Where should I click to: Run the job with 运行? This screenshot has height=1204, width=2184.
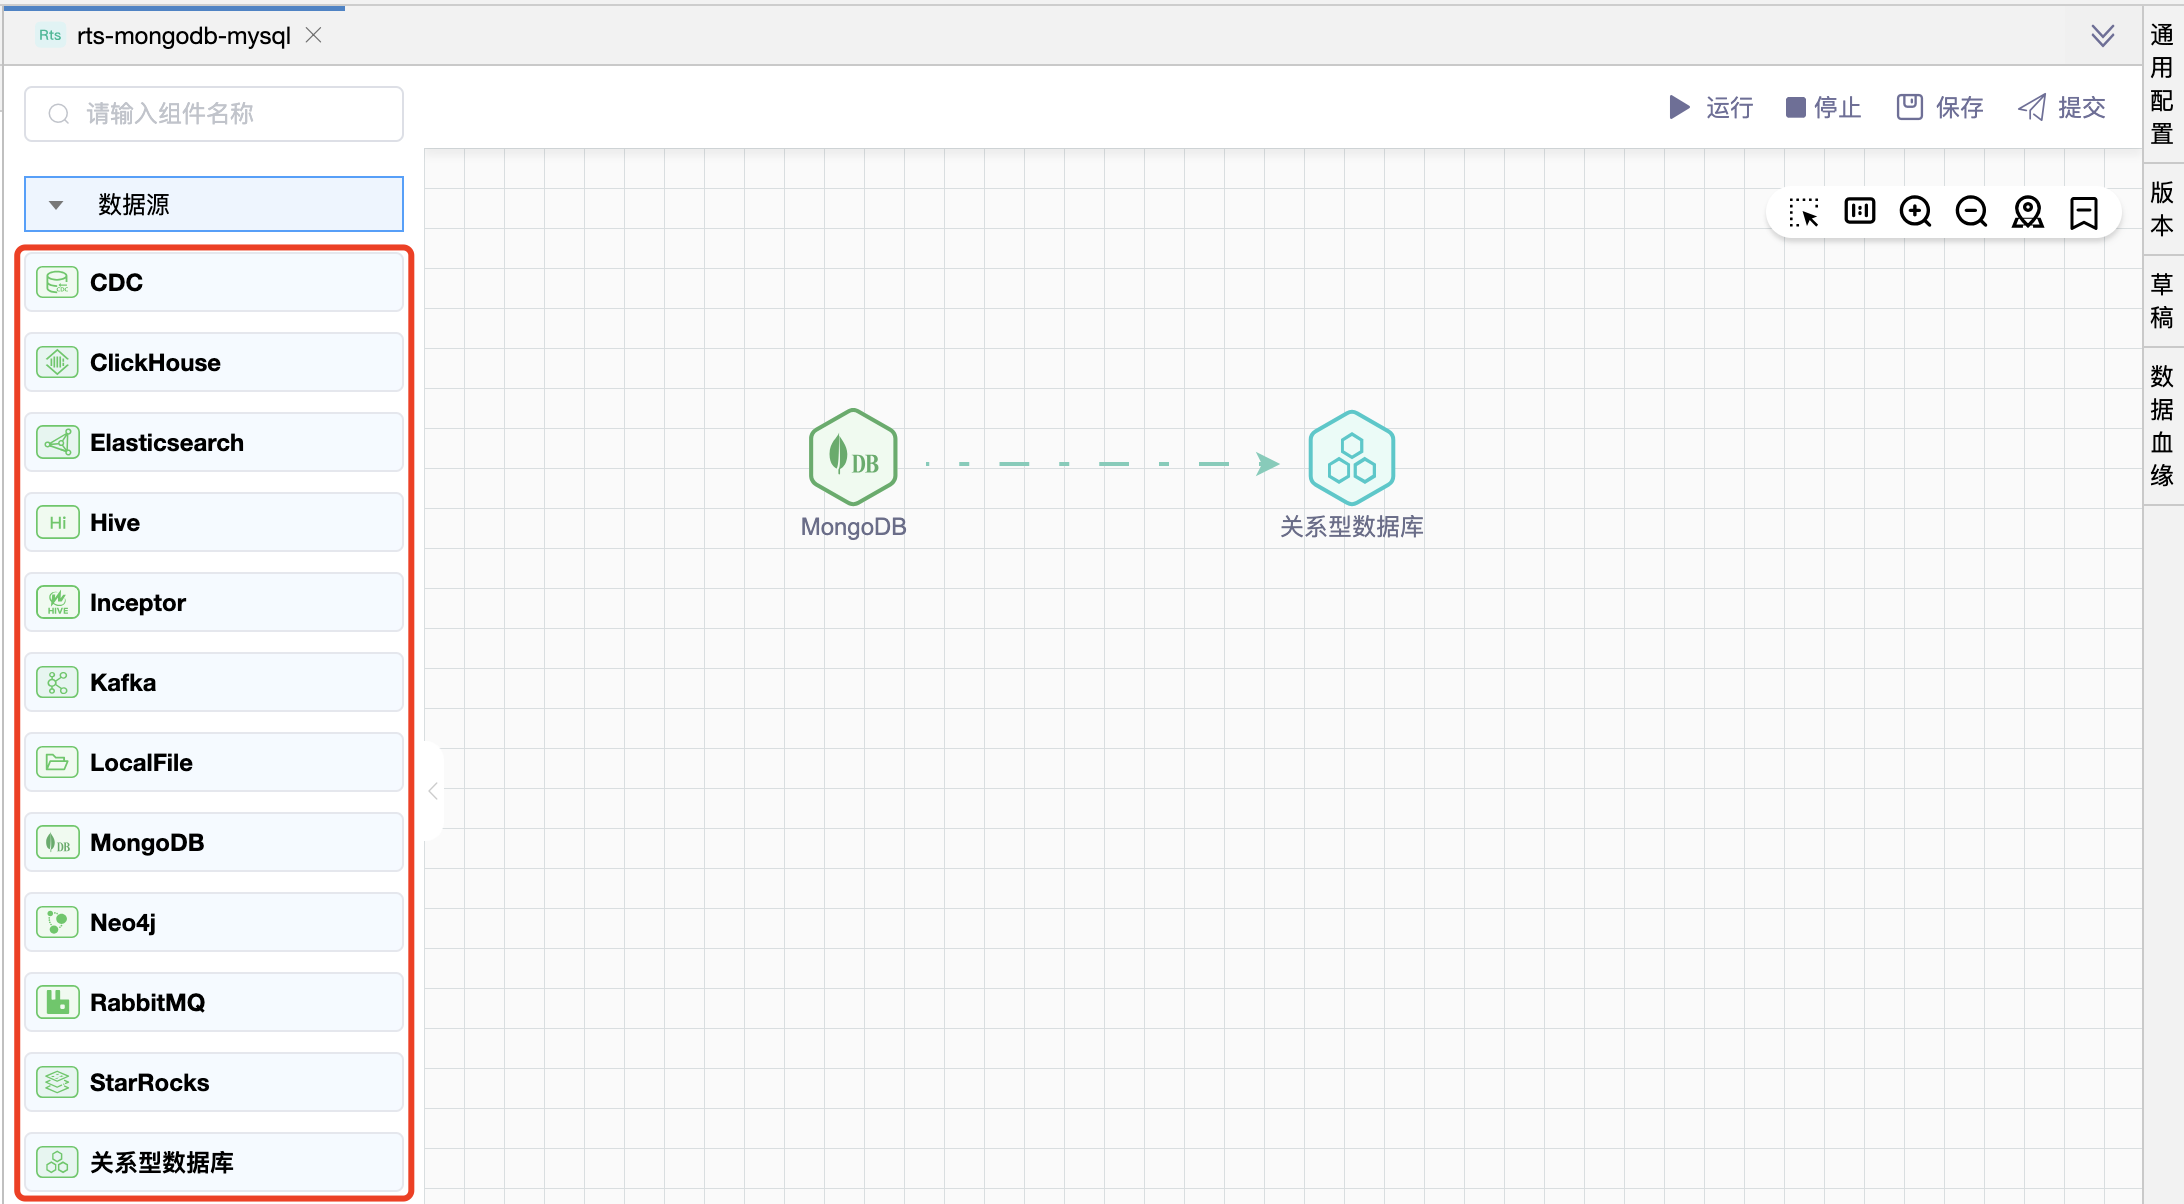[1711, 107]
